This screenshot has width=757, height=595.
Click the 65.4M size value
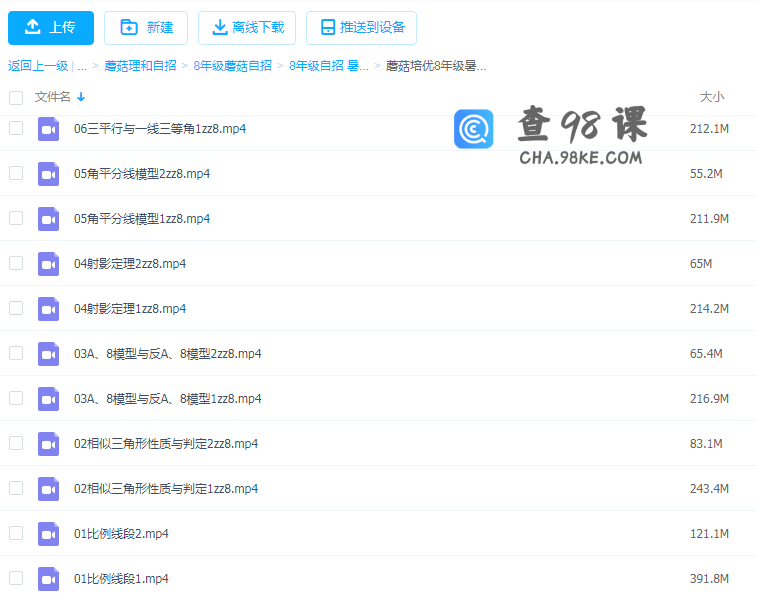706,354
